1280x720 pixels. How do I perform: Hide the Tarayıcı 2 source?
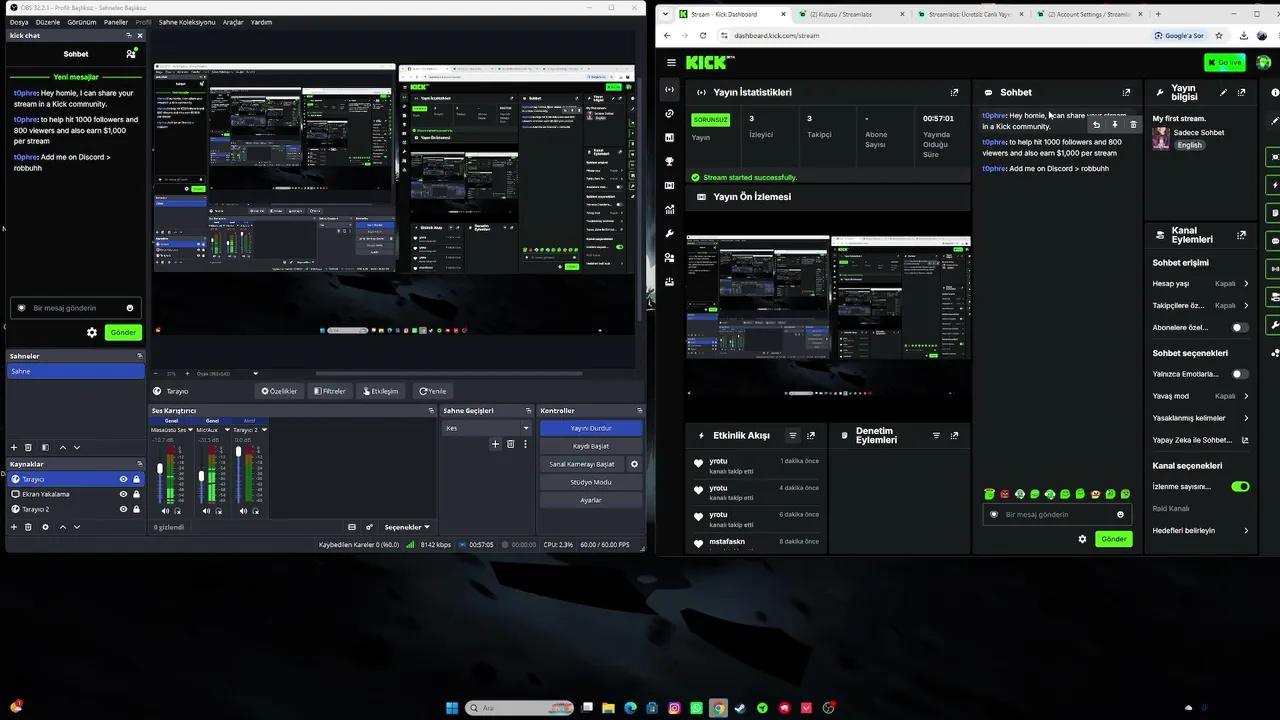[x=124, y=509]
